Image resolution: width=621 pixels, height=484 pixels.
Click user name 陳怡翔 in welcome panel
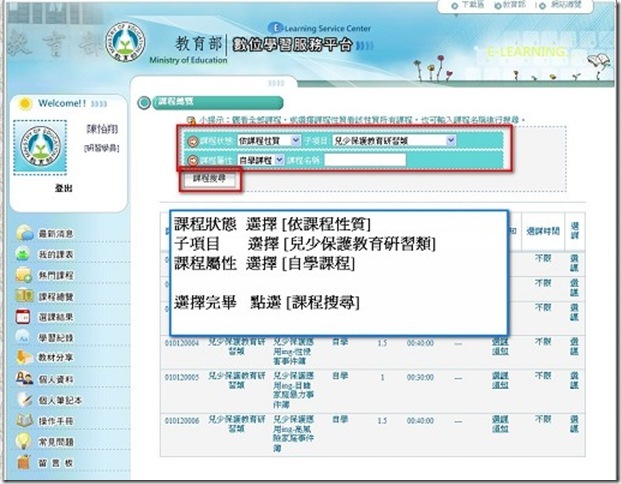point(102,129)
